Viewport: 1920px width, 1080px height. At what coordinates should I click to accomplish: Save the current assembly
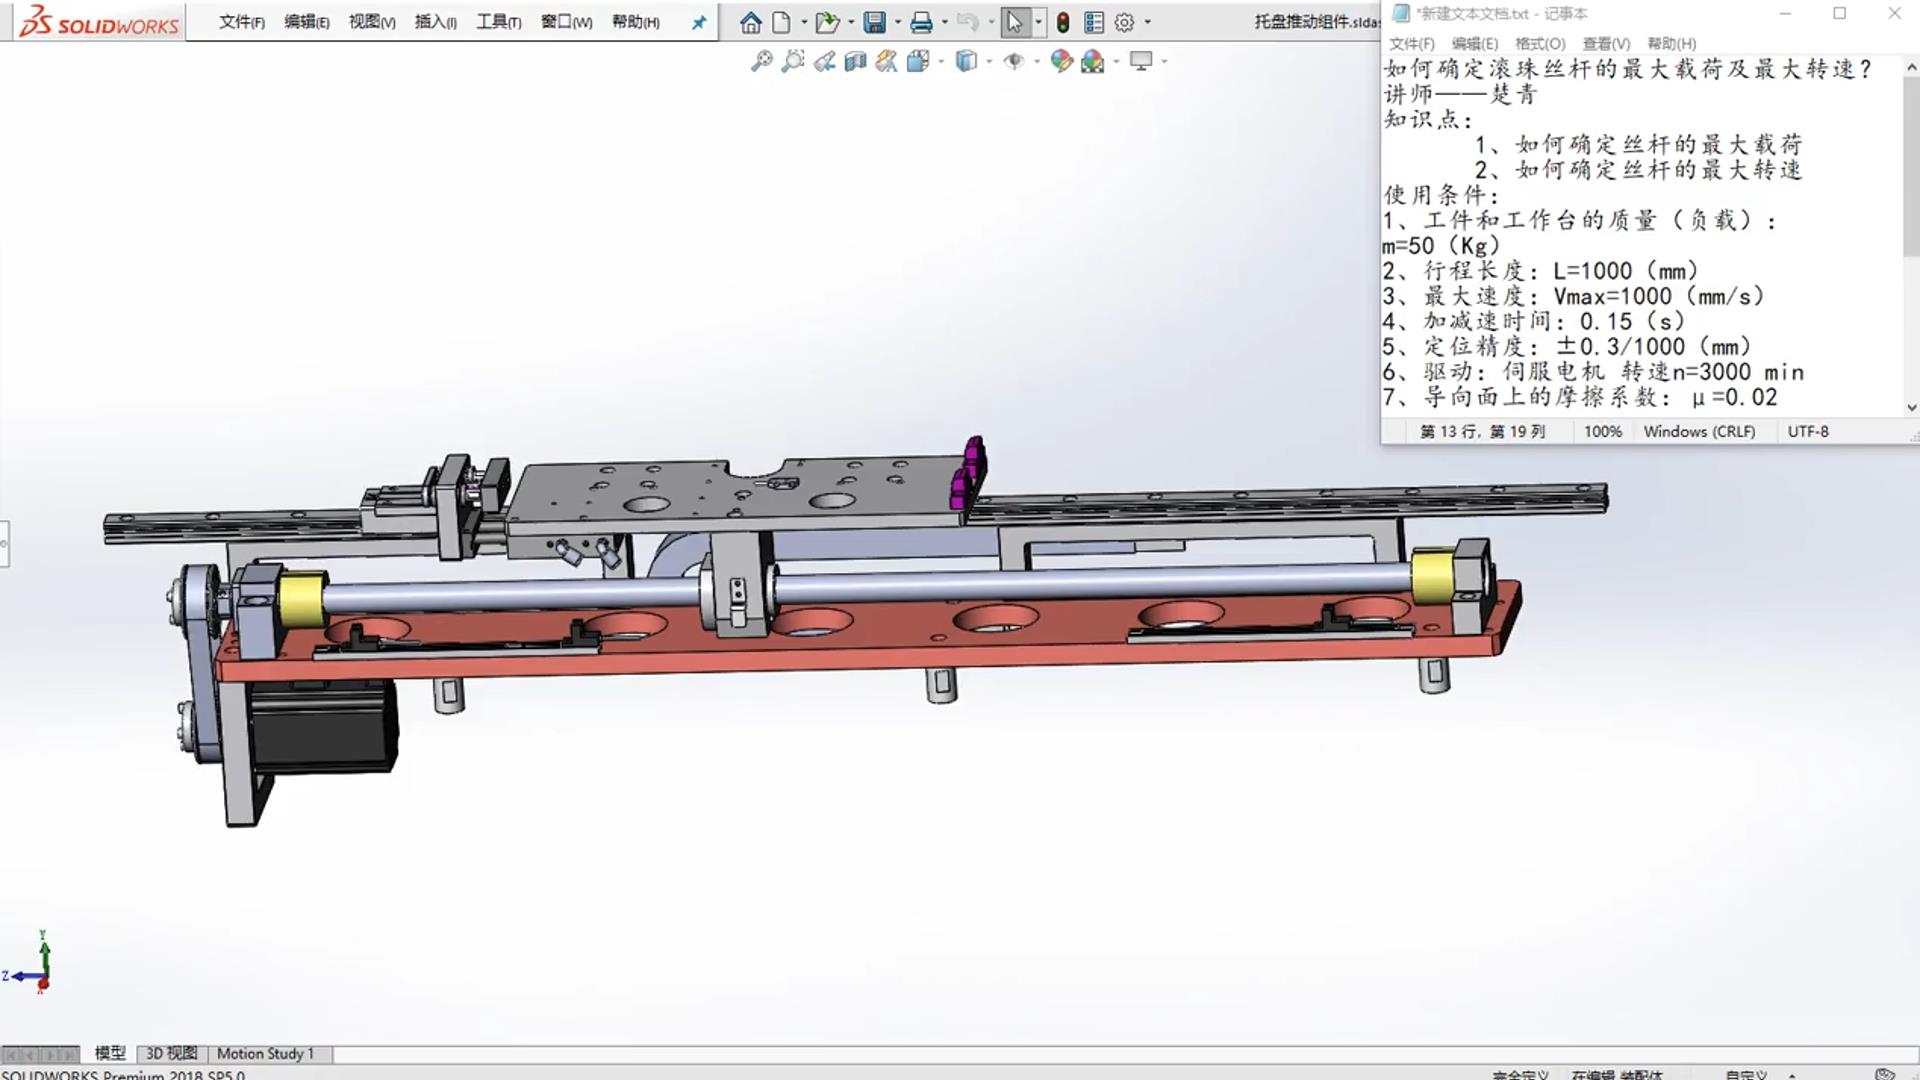[875, 22]
